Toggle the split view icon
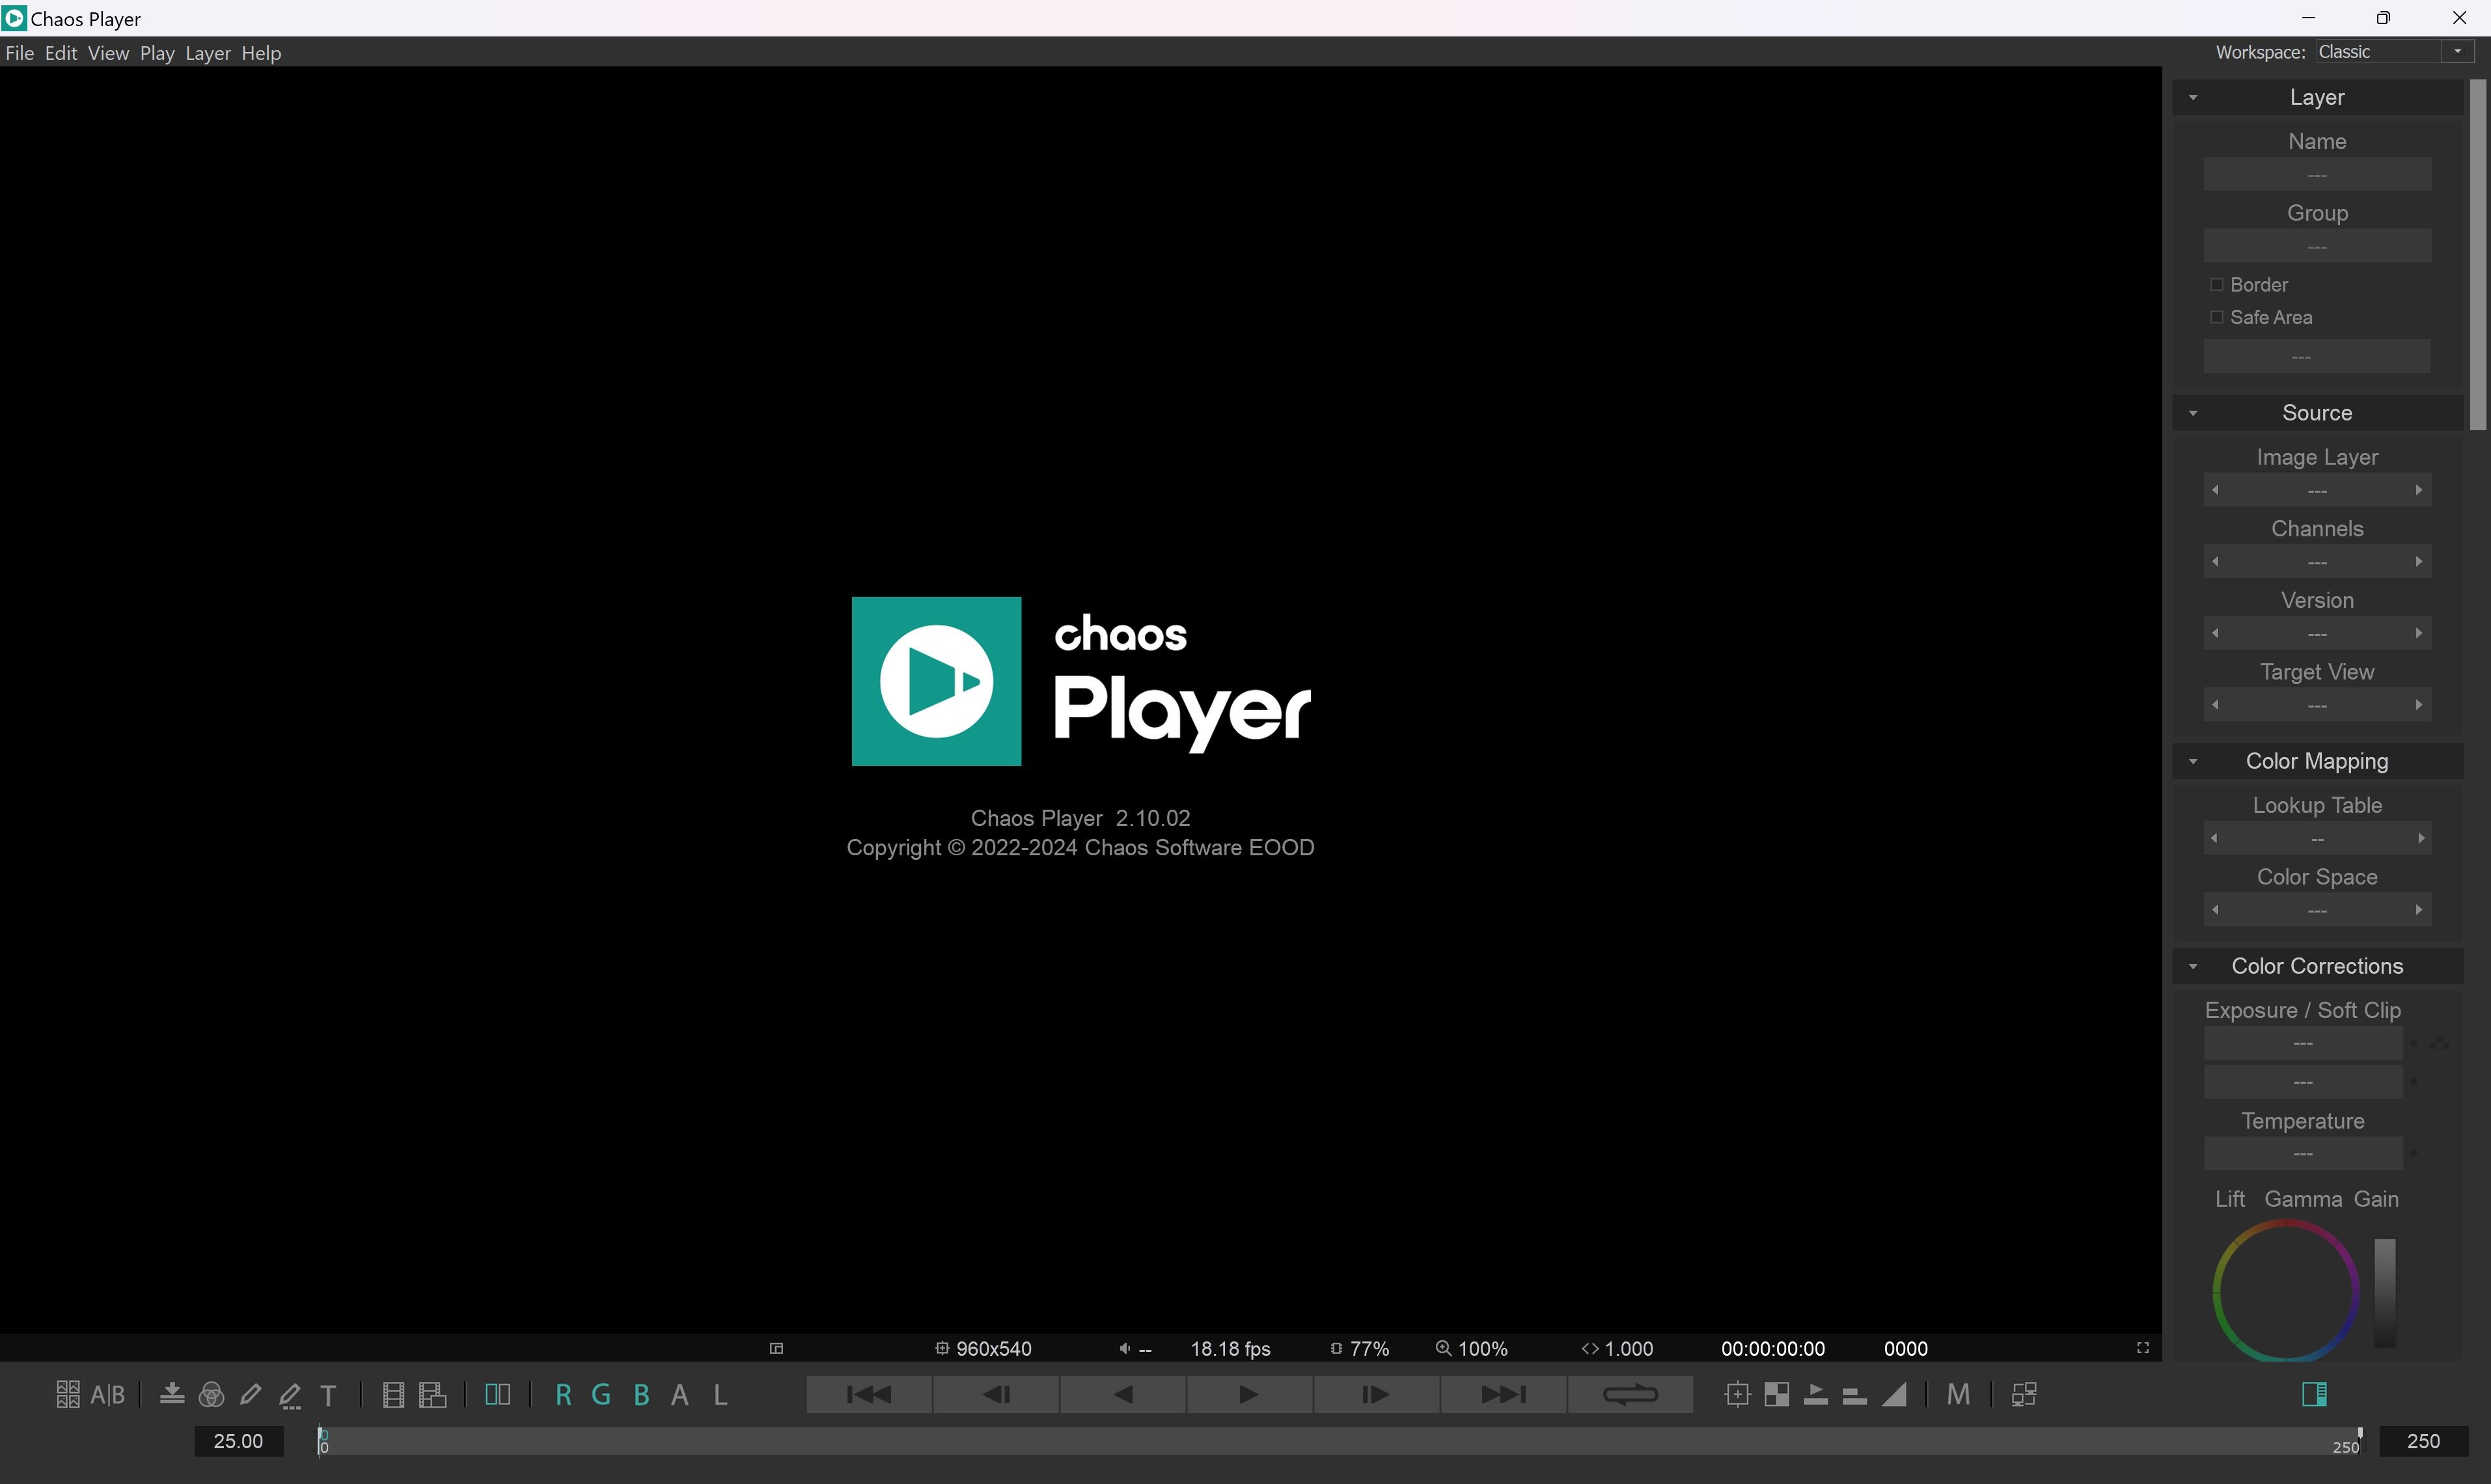The width and height of the screenshot is (2491, 1484). [x=497, y=1394]
